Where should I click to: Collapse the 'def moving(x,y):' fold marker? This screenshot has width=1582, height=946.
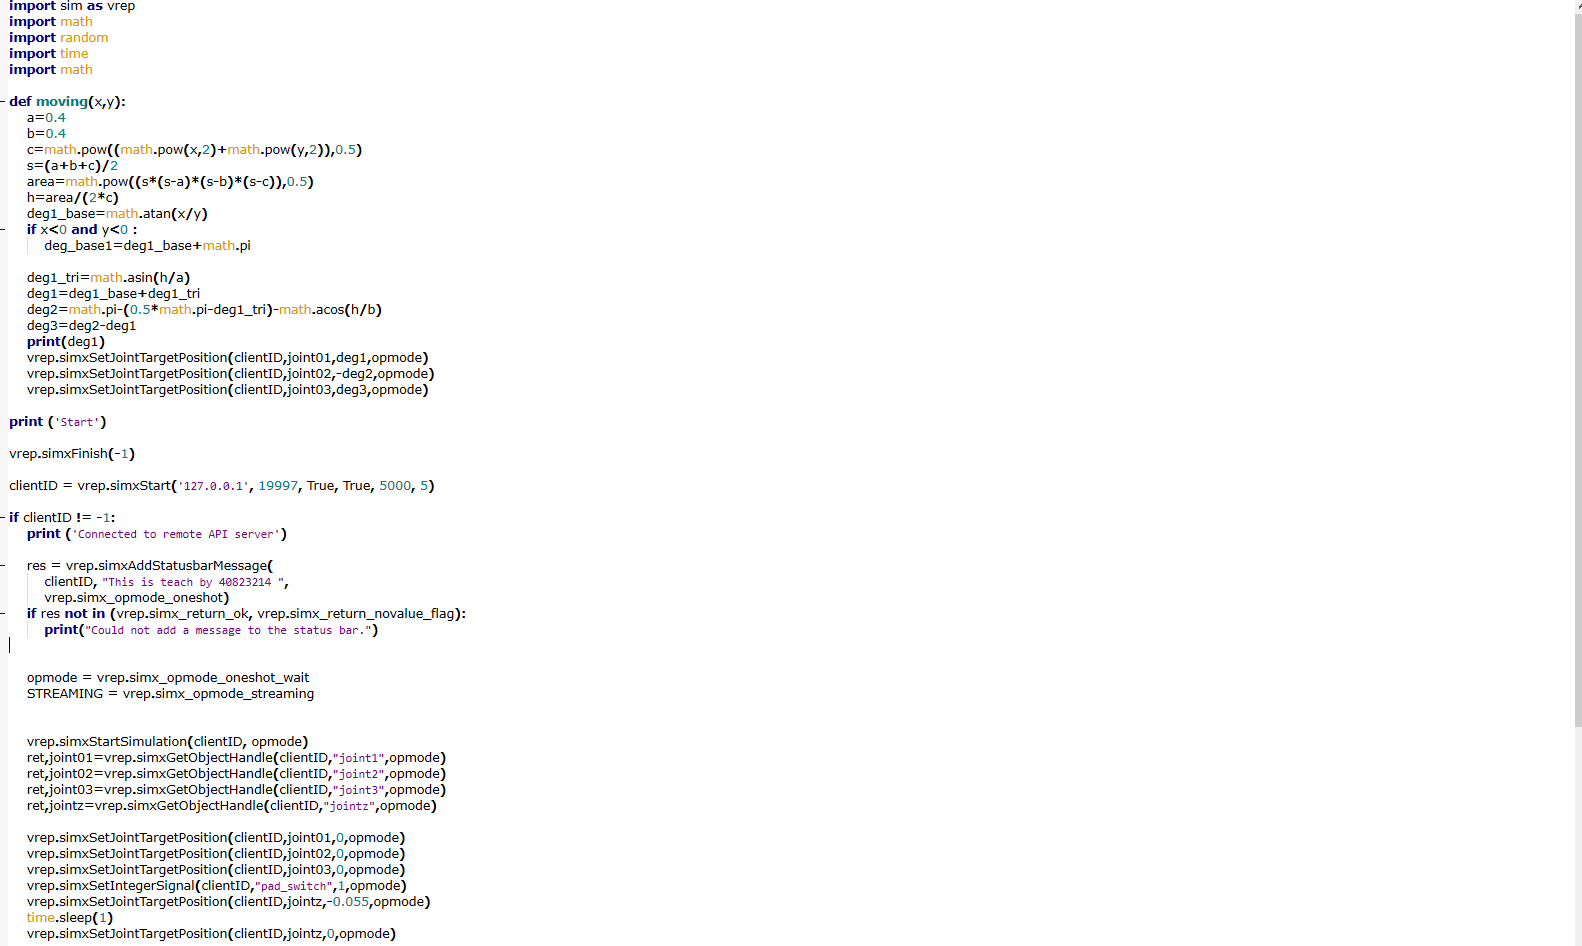pos(3,102)
